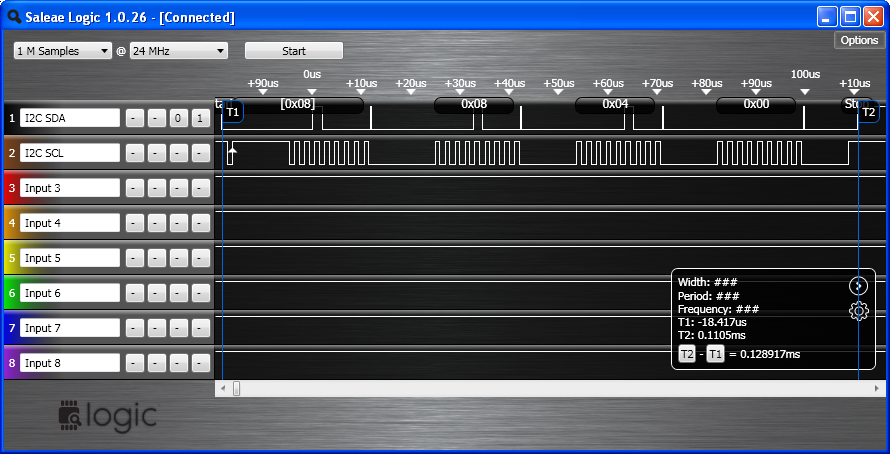
Task: Toggle the last trigger button on Input 4
Action: pyautogui.click(x=200, y=223)
